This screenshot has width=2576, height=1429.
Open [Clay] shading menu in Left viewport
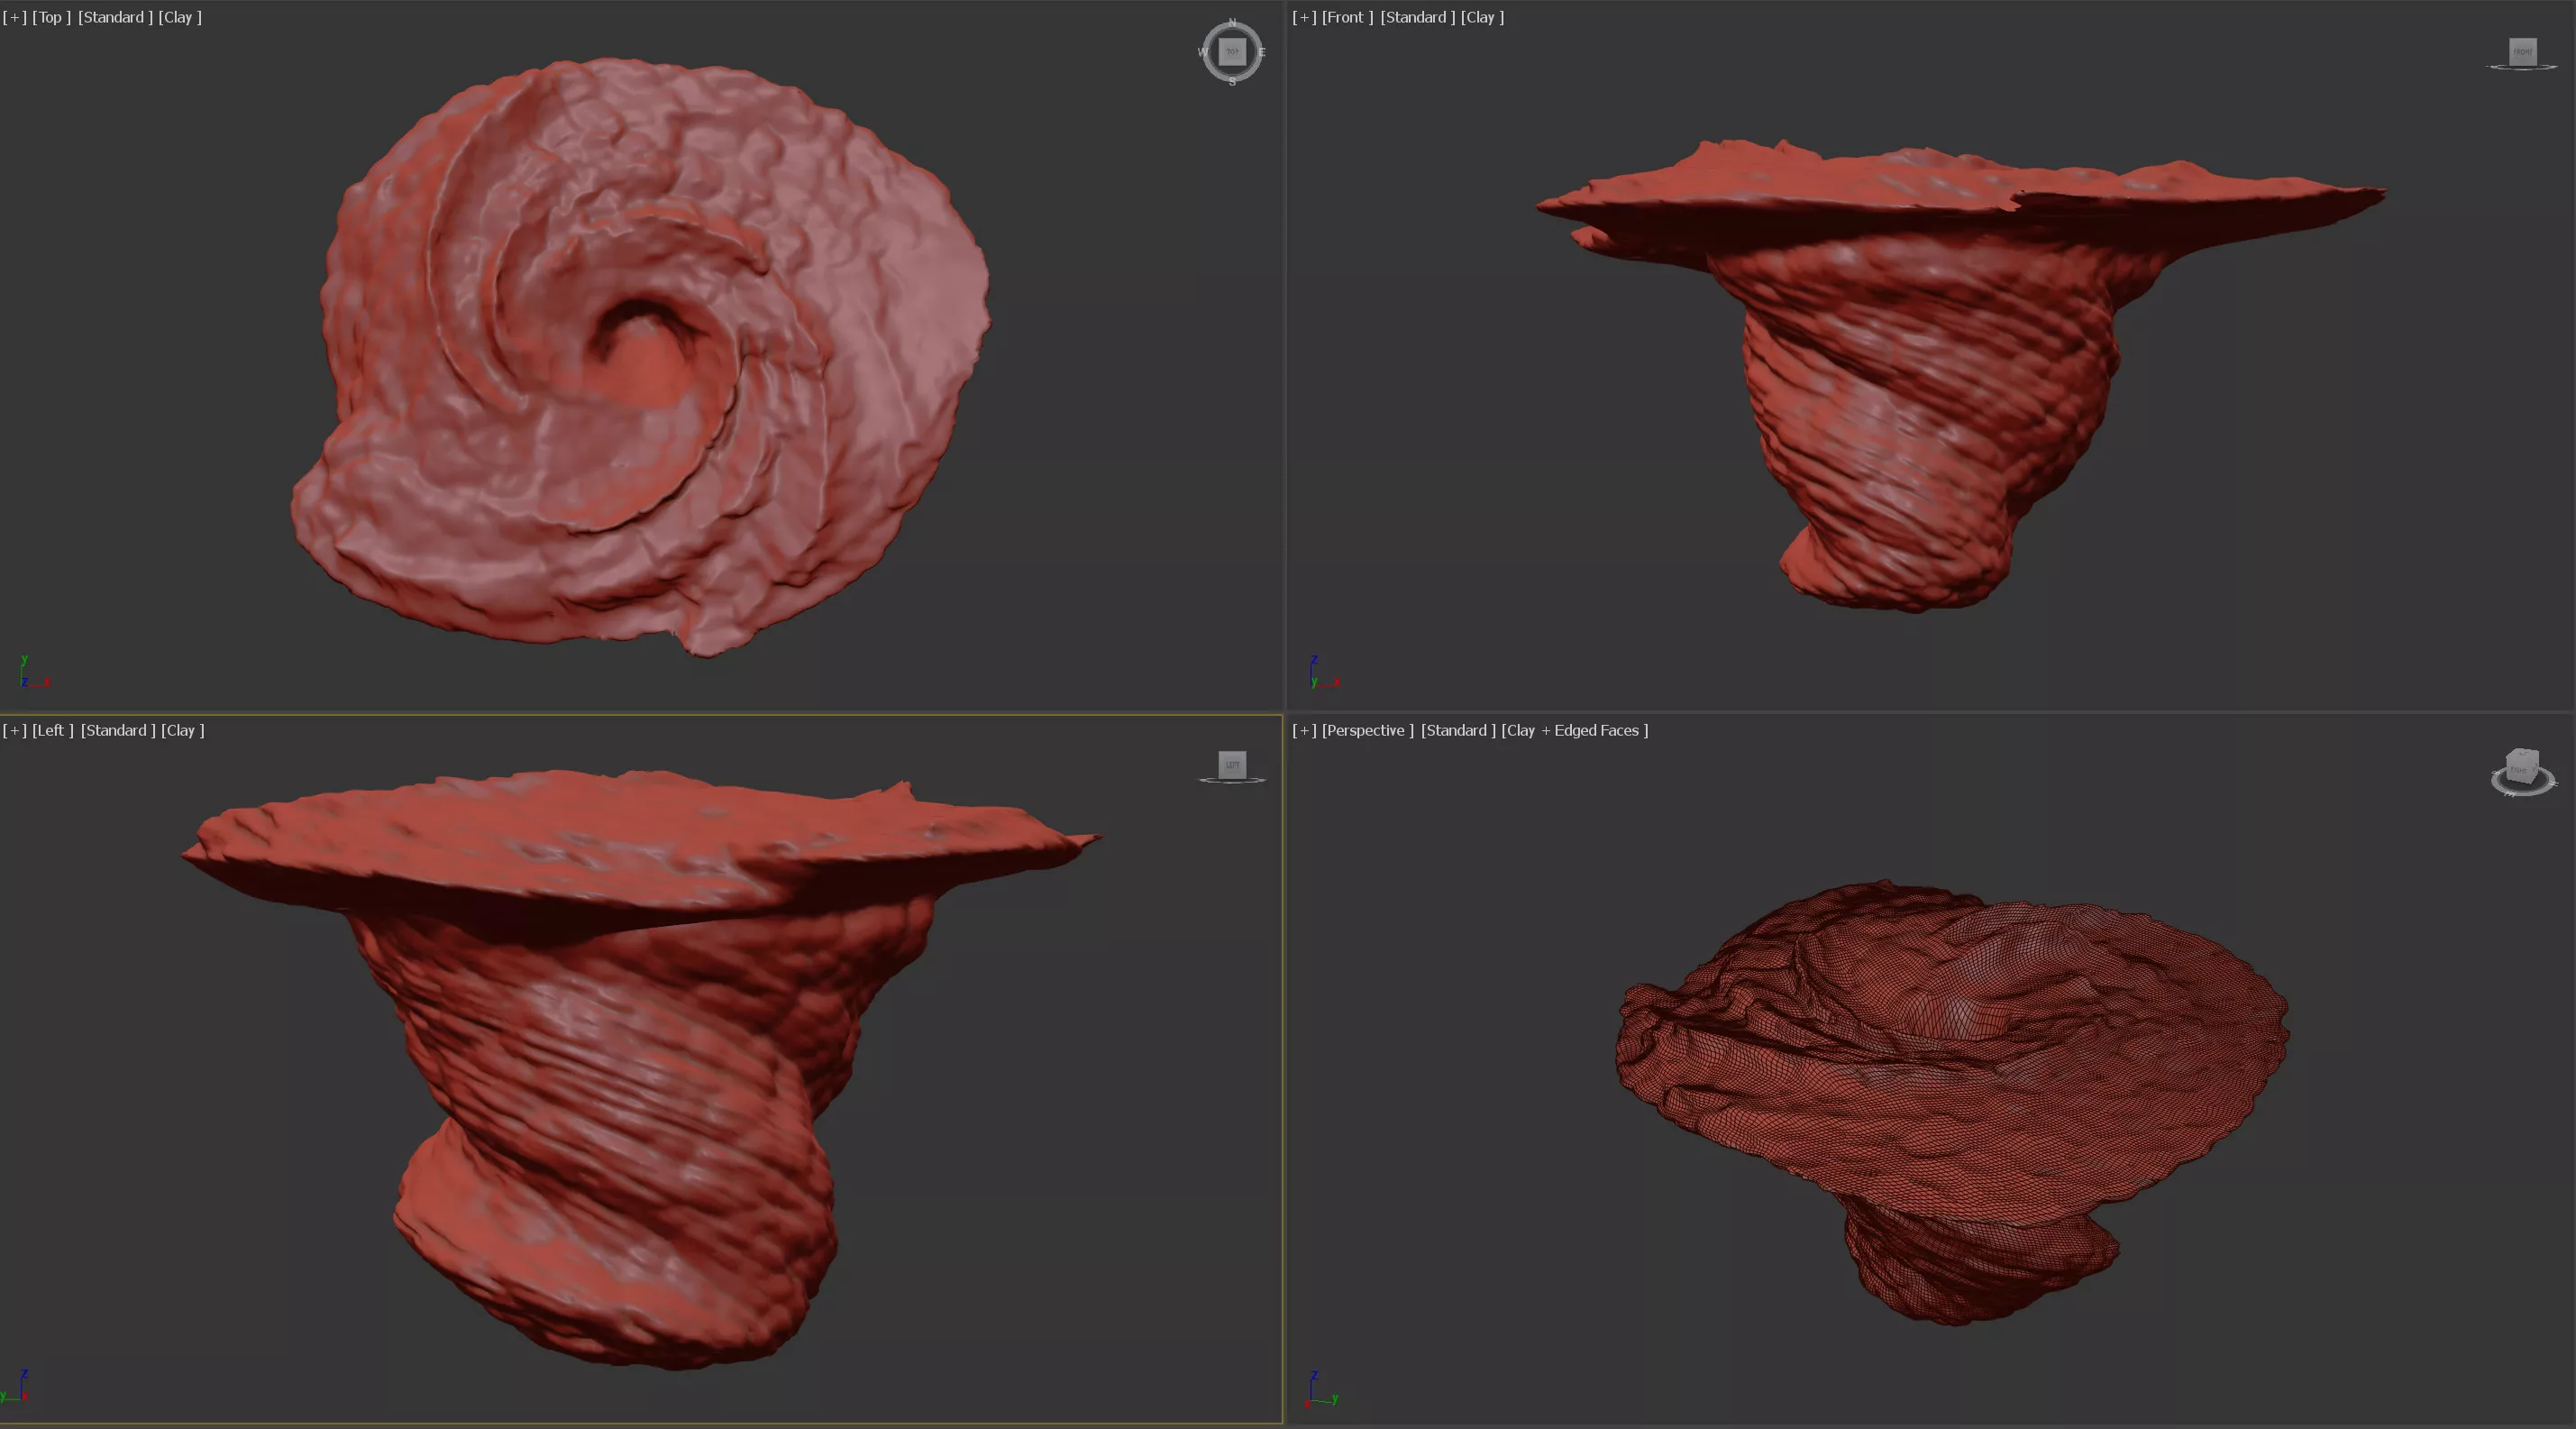click(x=182, y=730)
